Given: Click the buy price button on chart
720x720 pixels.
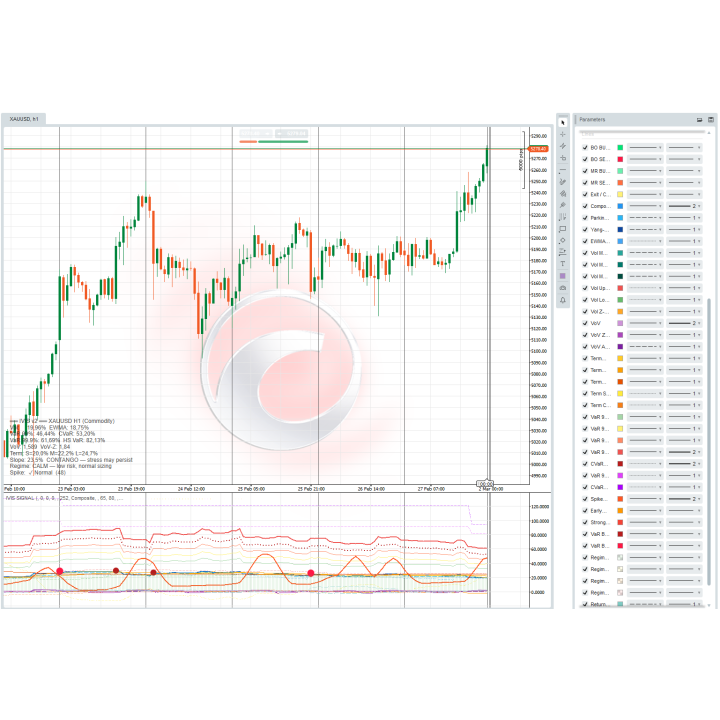Looking at the screenshot, I should pos(291,134).
